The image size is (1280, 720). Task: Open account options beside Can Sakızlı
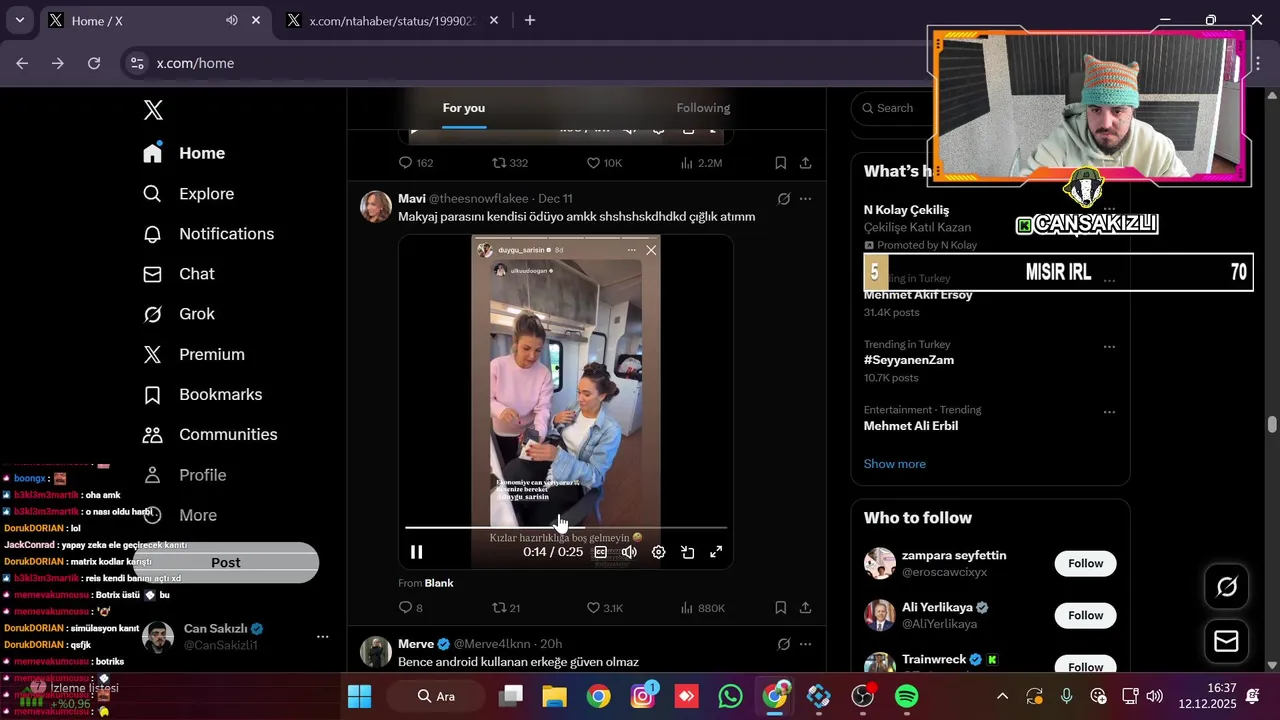click(322, 637)
